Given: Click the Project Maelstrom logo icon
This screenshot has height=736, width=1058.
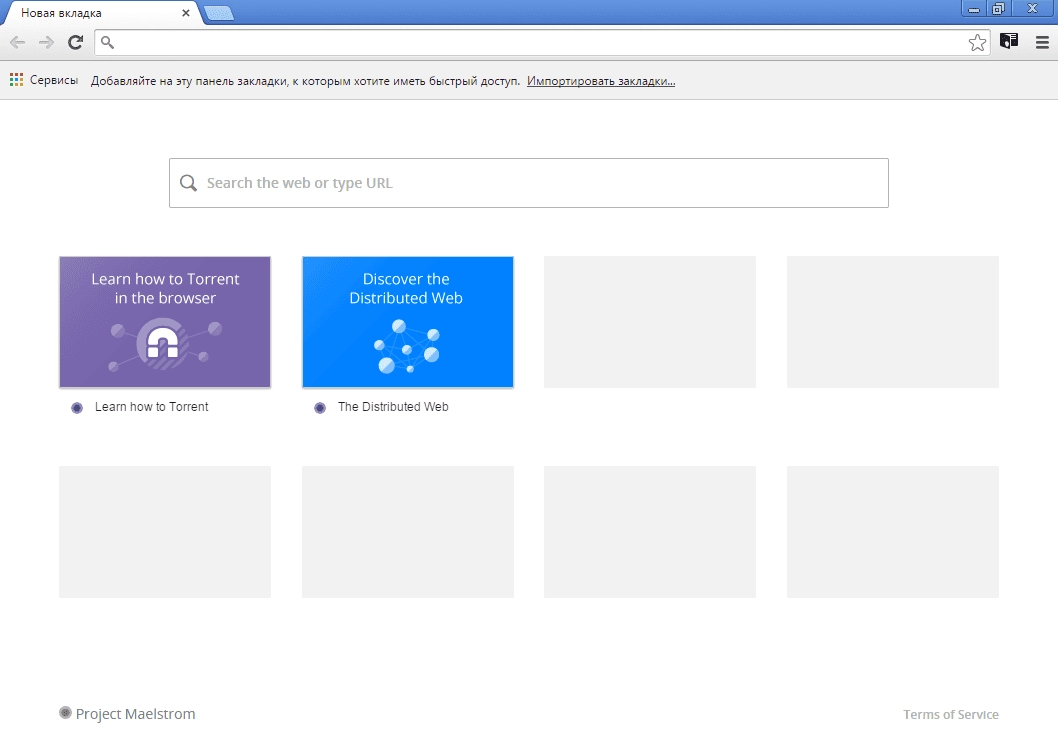Looking at the screenshot, I should pyautogui.click(x=65, y=712).
